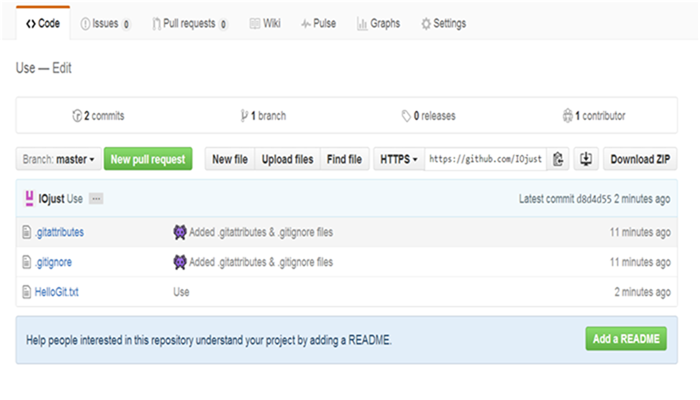Select the repository clone URL field
This screenshot has height=400, width=700.
[x=485, y=159]
